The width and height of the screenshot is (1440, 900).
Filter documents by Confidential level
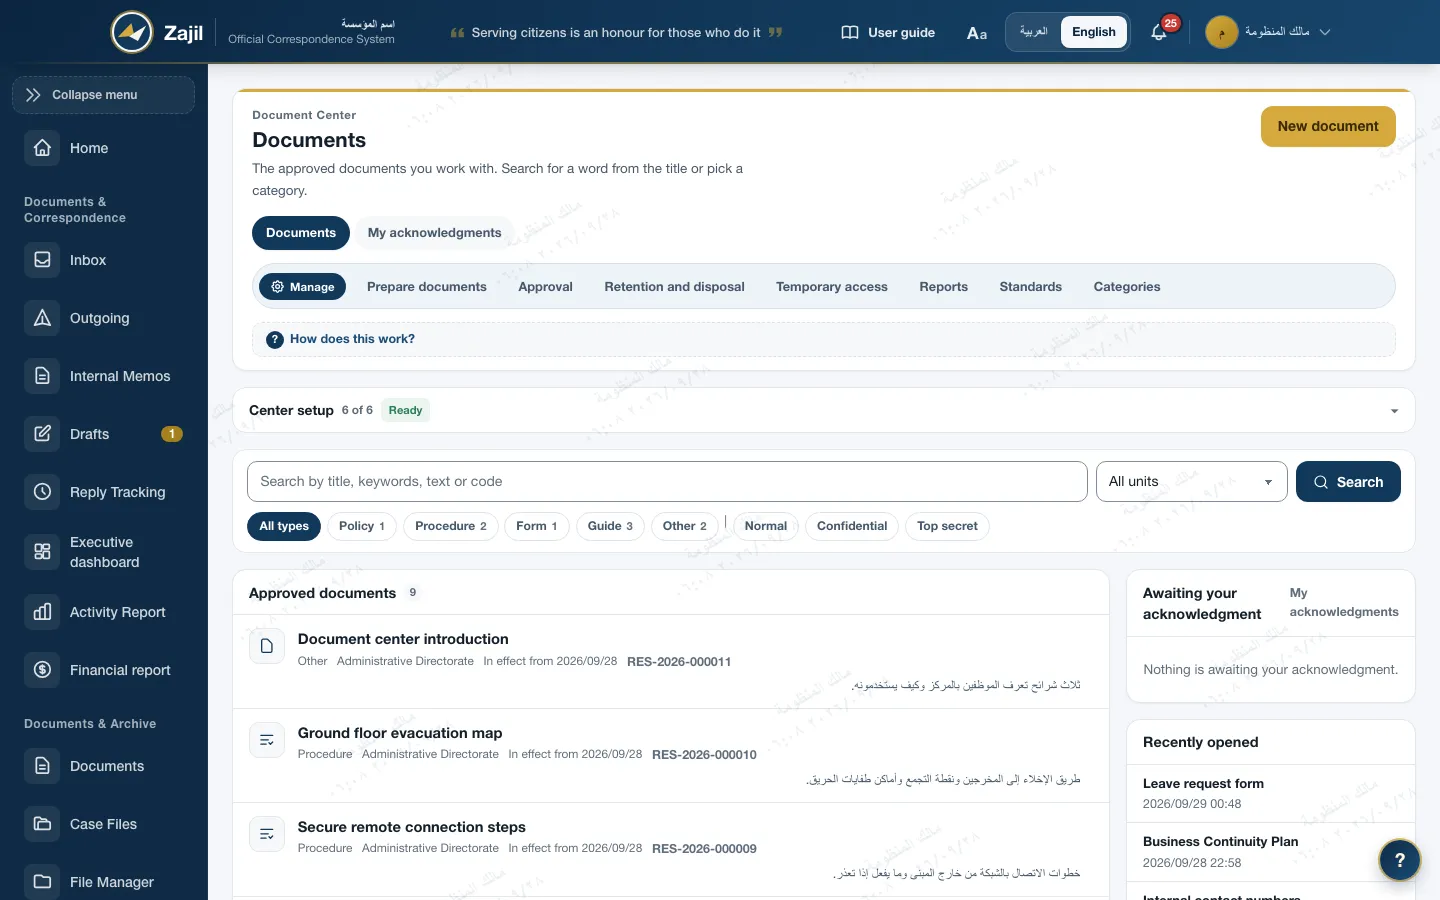click(852, 526)
